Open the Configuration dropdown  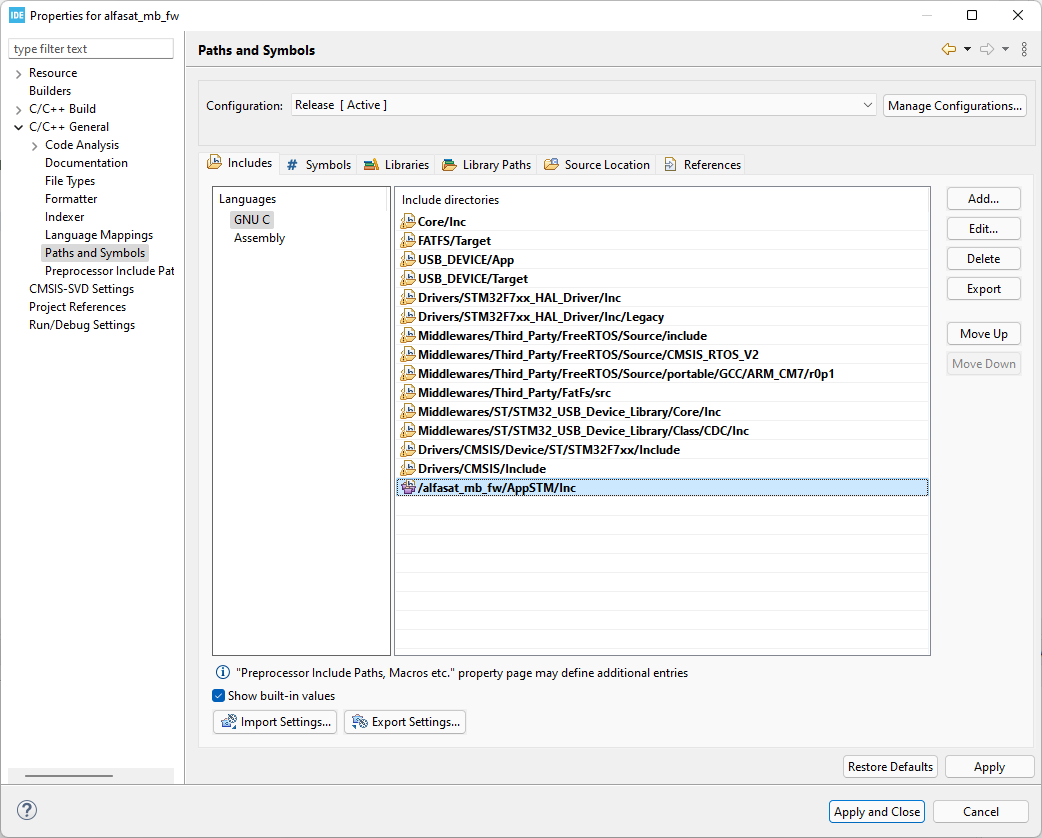(x=583, y=105)
